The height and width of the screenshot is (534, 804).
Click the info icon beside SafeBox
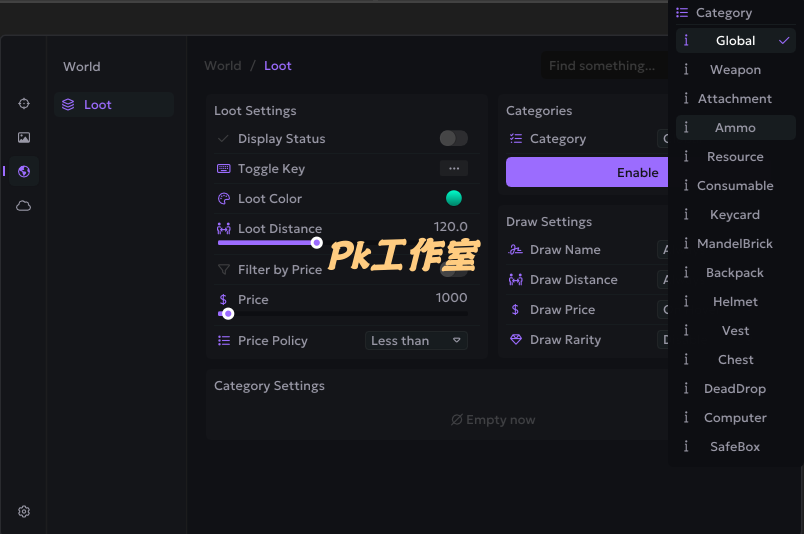pos(686,446)
